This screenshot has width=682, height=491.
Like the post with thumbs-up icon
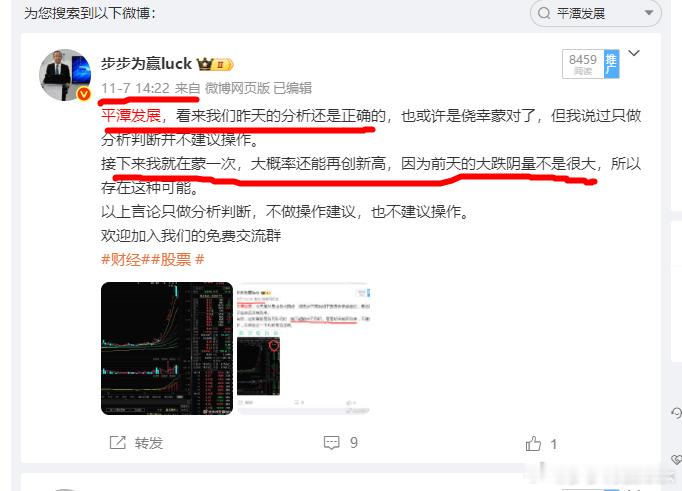(533, 444)
